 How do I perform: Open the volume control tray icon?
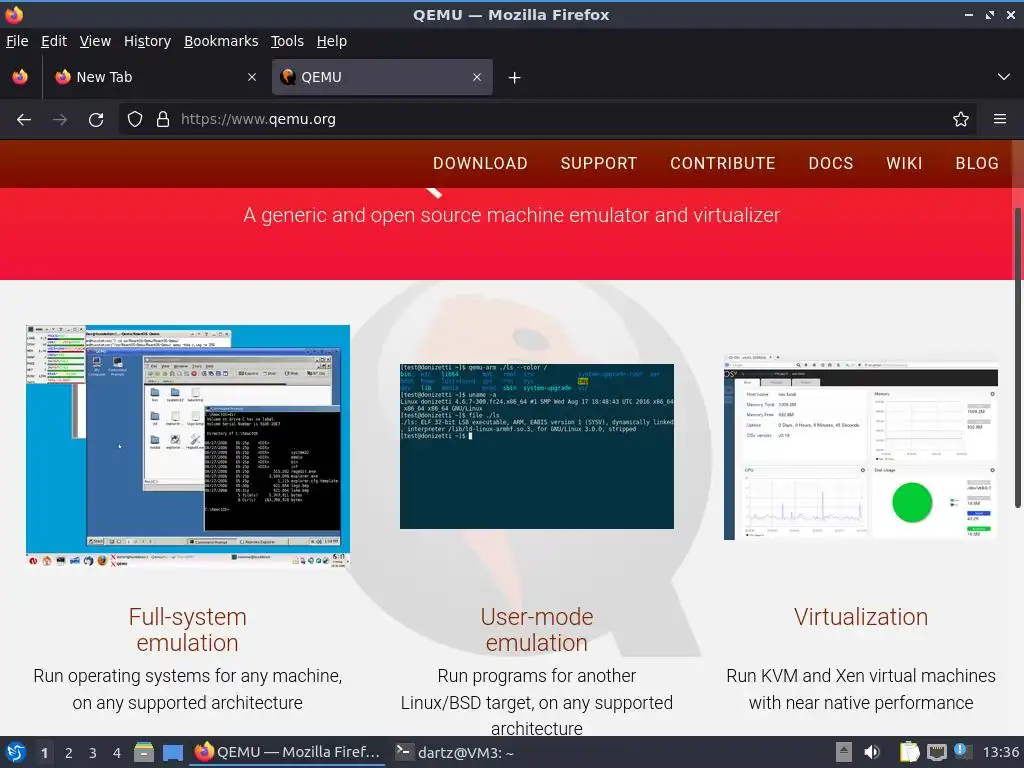(872, 752)
